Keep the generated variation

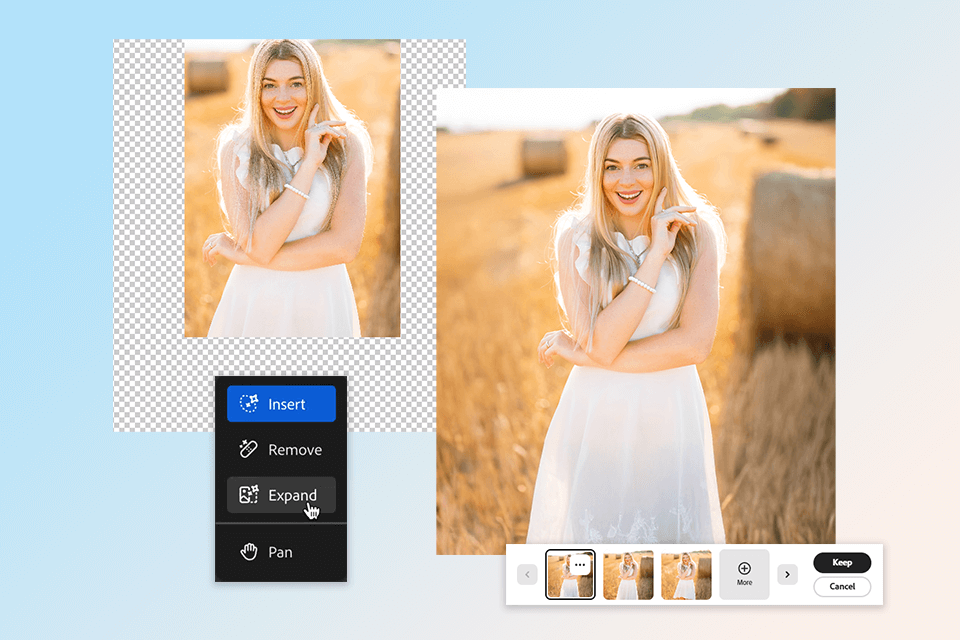(x=842, y=562)
